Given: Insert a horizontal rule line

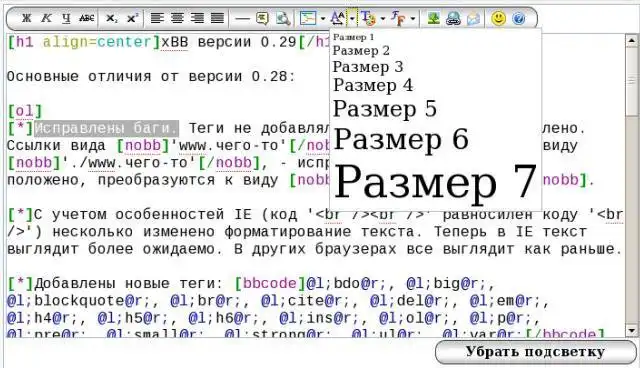Looking at the screenshot, I should [242, 18].
